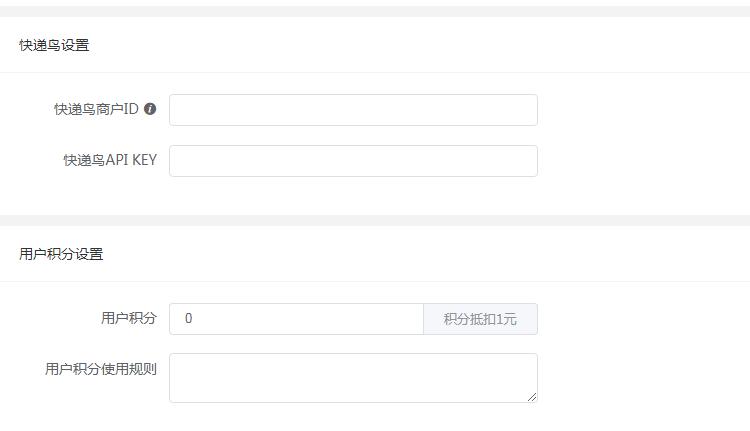Focus the 快递鸟API KEY text field

click(x=353, y=161)
